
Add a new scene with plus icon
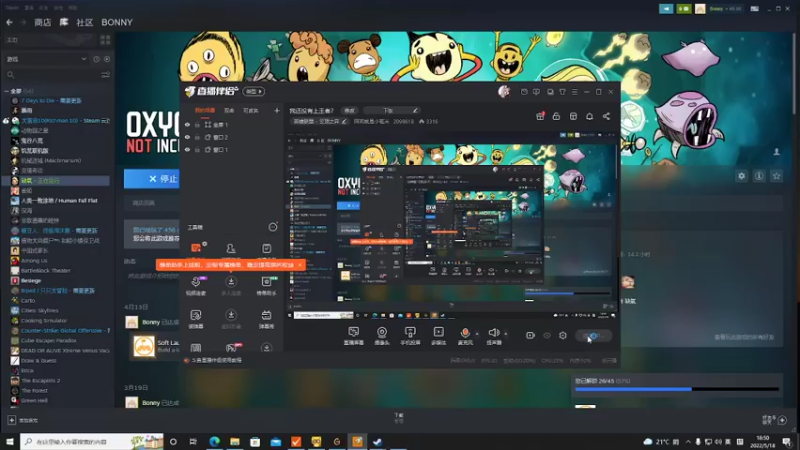coord(277,110)
